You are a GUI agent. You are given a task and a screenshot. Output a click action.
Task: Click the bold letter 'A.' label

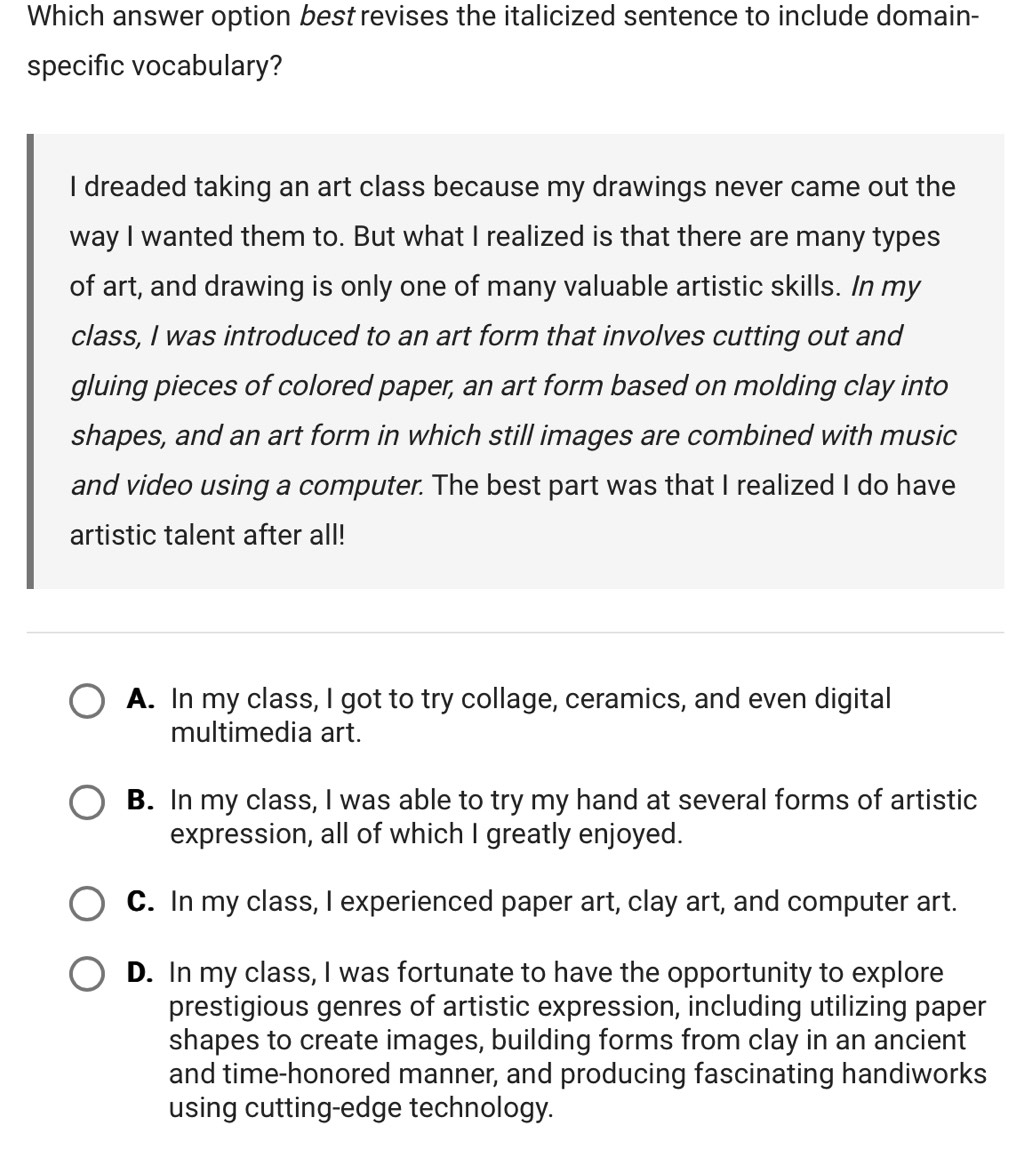coord(141,698)
